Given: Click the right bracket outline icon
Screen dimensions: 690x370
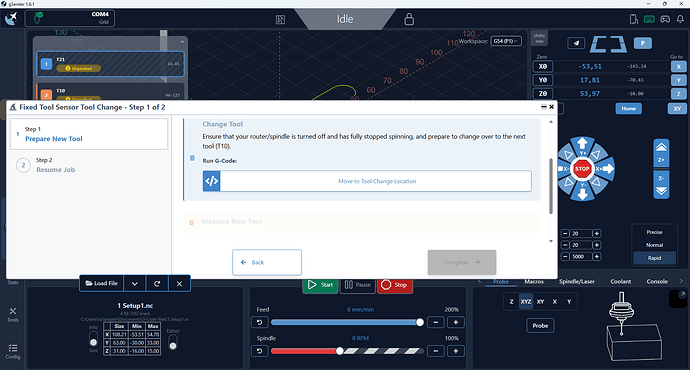Looking at the screenshot, I should point(619,44).
